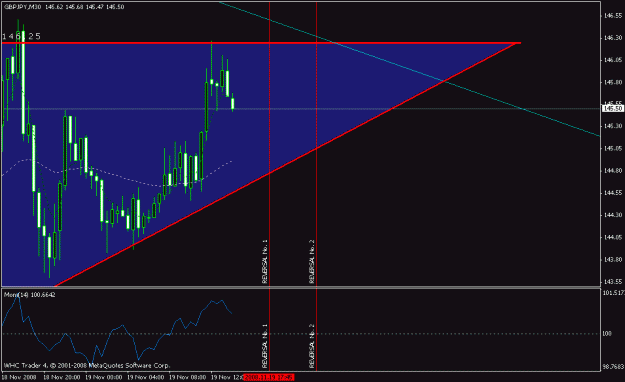Click the 145.80 price scale value

pyautogui.click(x=613, y=82)
